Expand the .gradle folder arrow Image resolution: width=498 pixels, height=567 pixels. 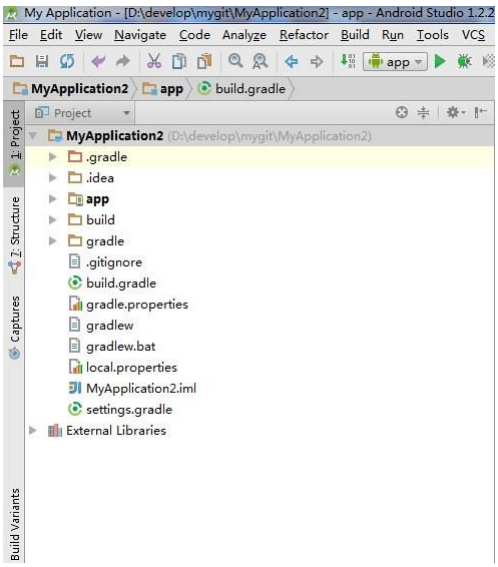click(x=53, y=157)
